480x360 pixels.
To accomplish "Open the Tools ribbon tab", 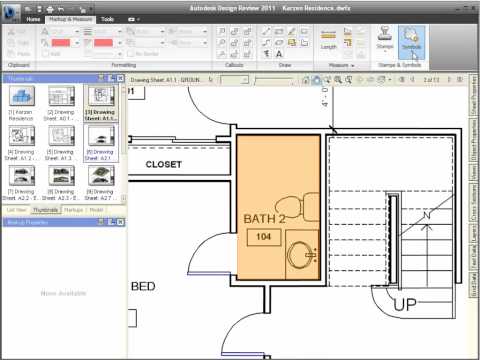I will [107, 19].
